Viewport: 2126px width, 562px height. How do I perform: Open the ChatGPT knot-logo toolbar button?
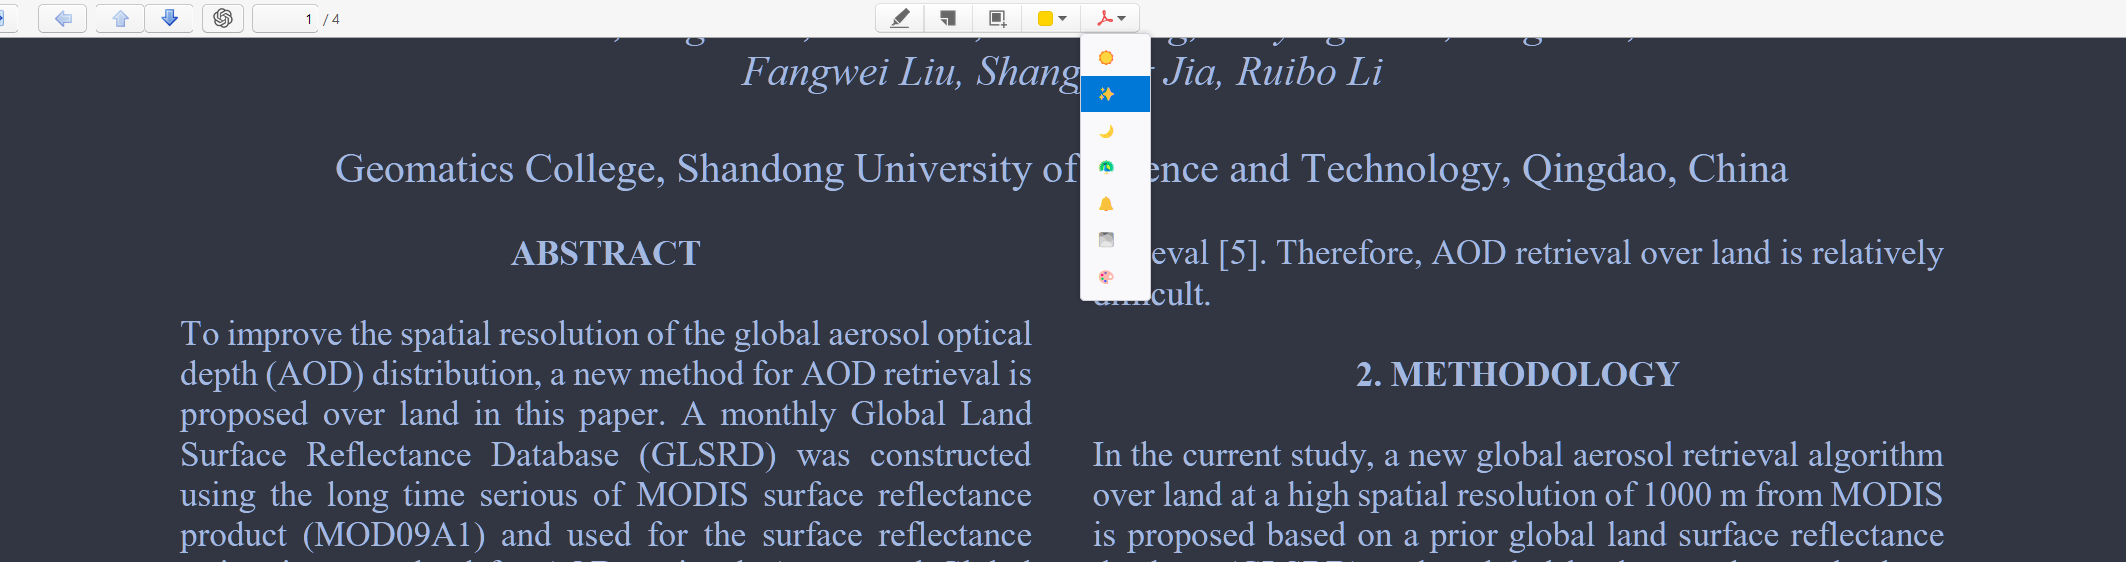(x=223, y=18)
